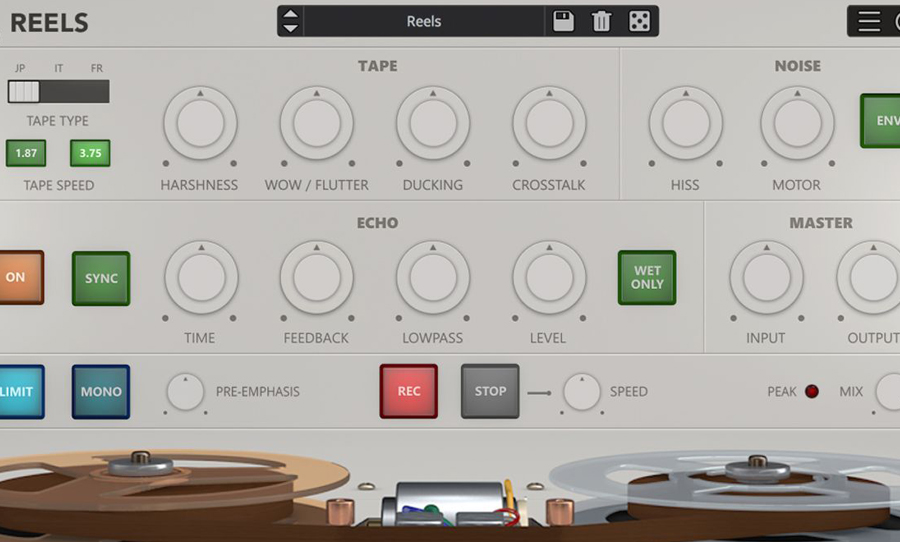Toggle the echo ON button

pyautogui.click(x=17, y=277)
